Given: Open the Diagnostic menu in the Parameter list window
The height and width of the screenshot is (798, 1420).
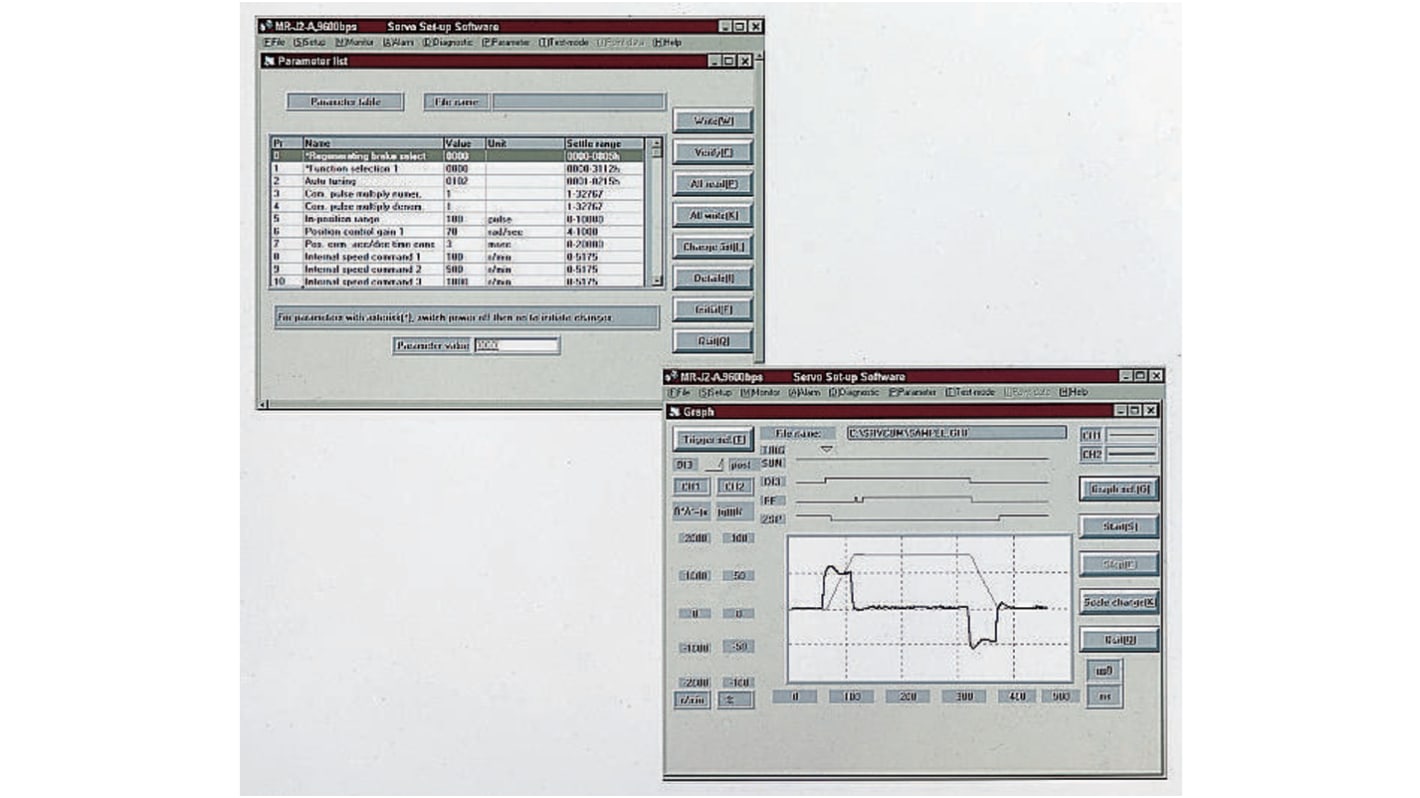Looking at the screenshot, I should [448, 43].
